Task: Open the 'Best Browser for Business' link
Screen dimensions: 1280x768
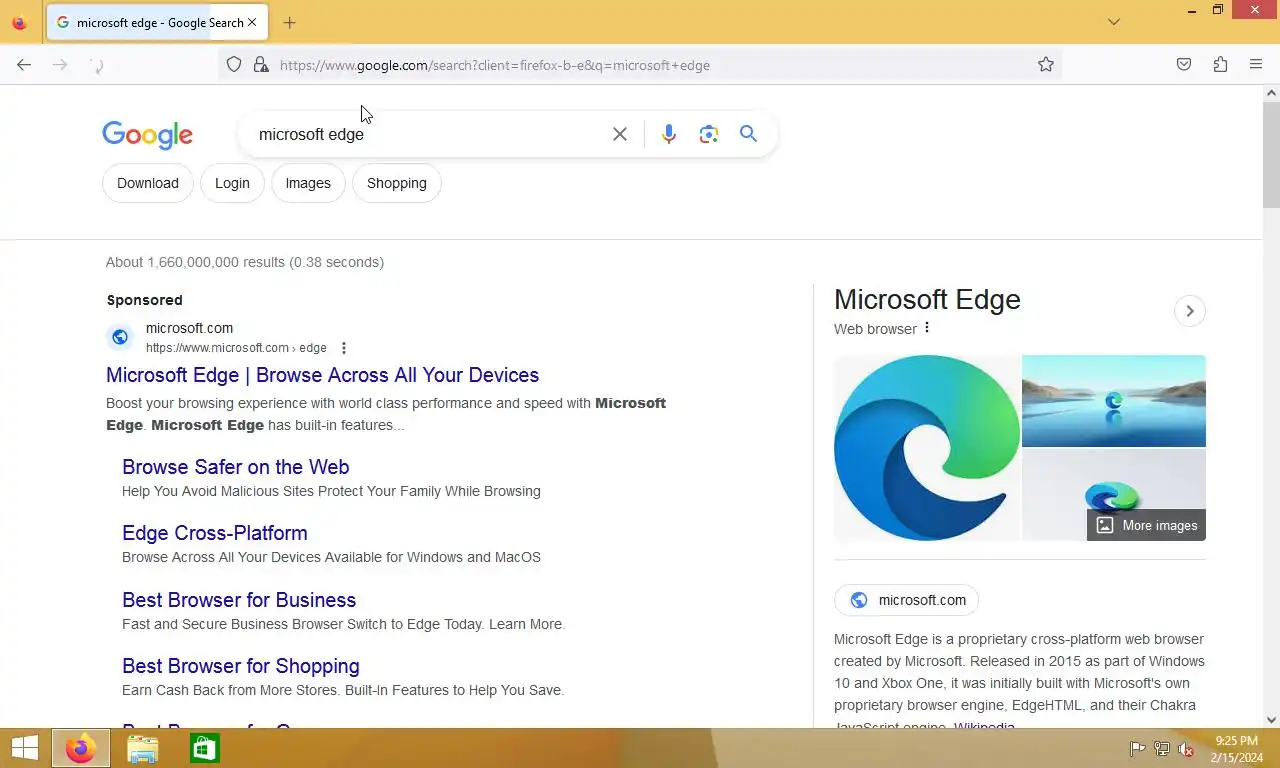Action: (239, 600)
